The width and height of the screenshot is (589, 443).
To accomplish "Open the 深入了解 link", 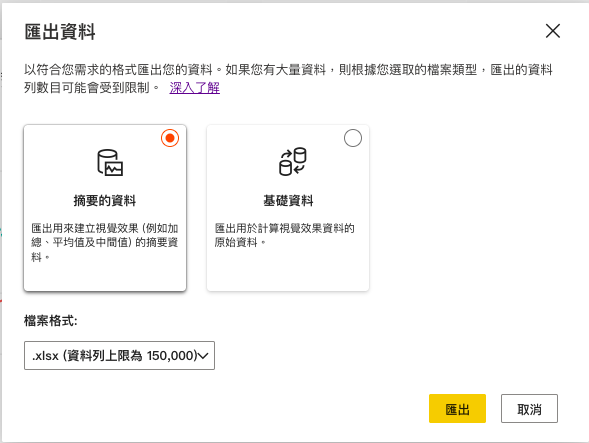I will pyautogui.click(x=195, y=88).
